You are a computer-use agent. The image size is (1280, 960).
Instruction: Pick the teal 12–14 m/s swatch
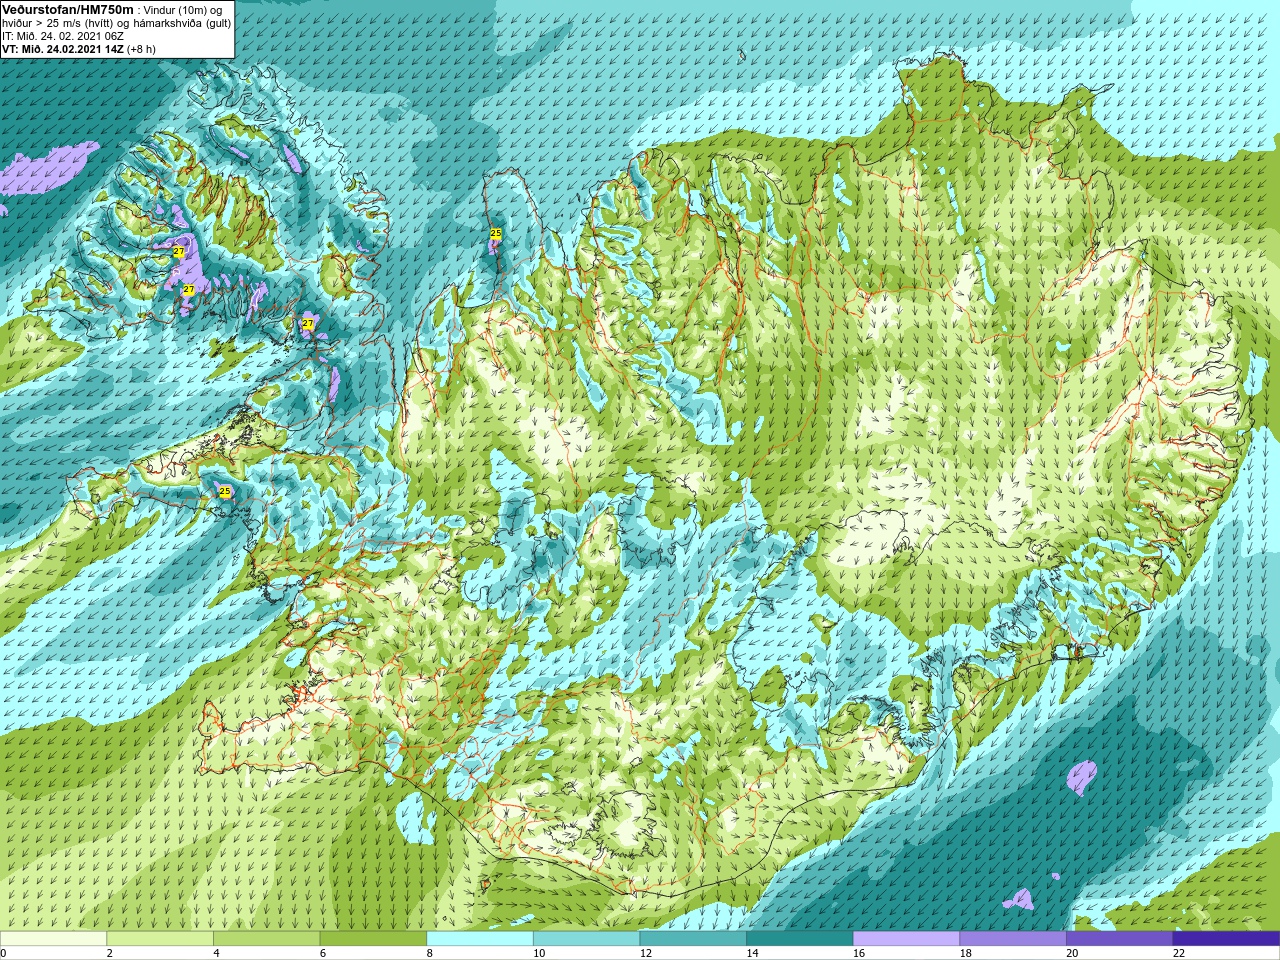[693, 938]
